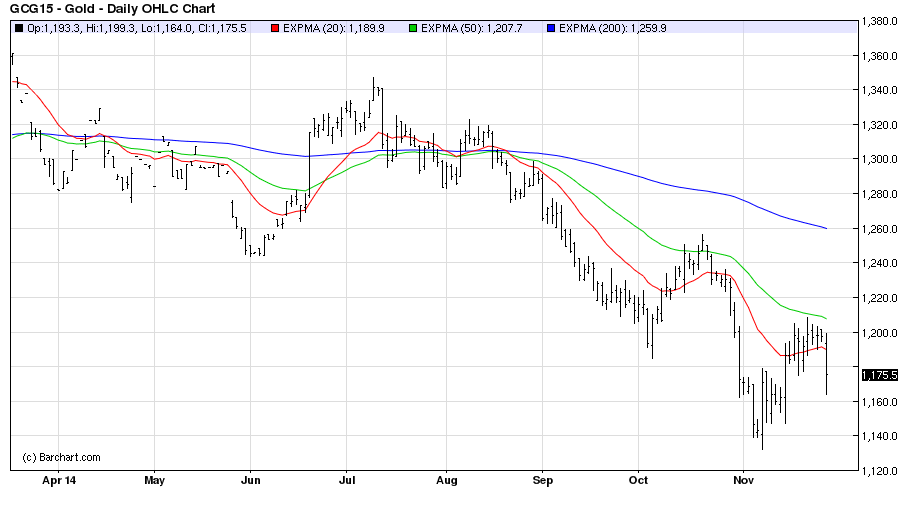This screenshot has width=900, height=511.
Task: Click the Oct date axis label
Action: coord(638,480)
